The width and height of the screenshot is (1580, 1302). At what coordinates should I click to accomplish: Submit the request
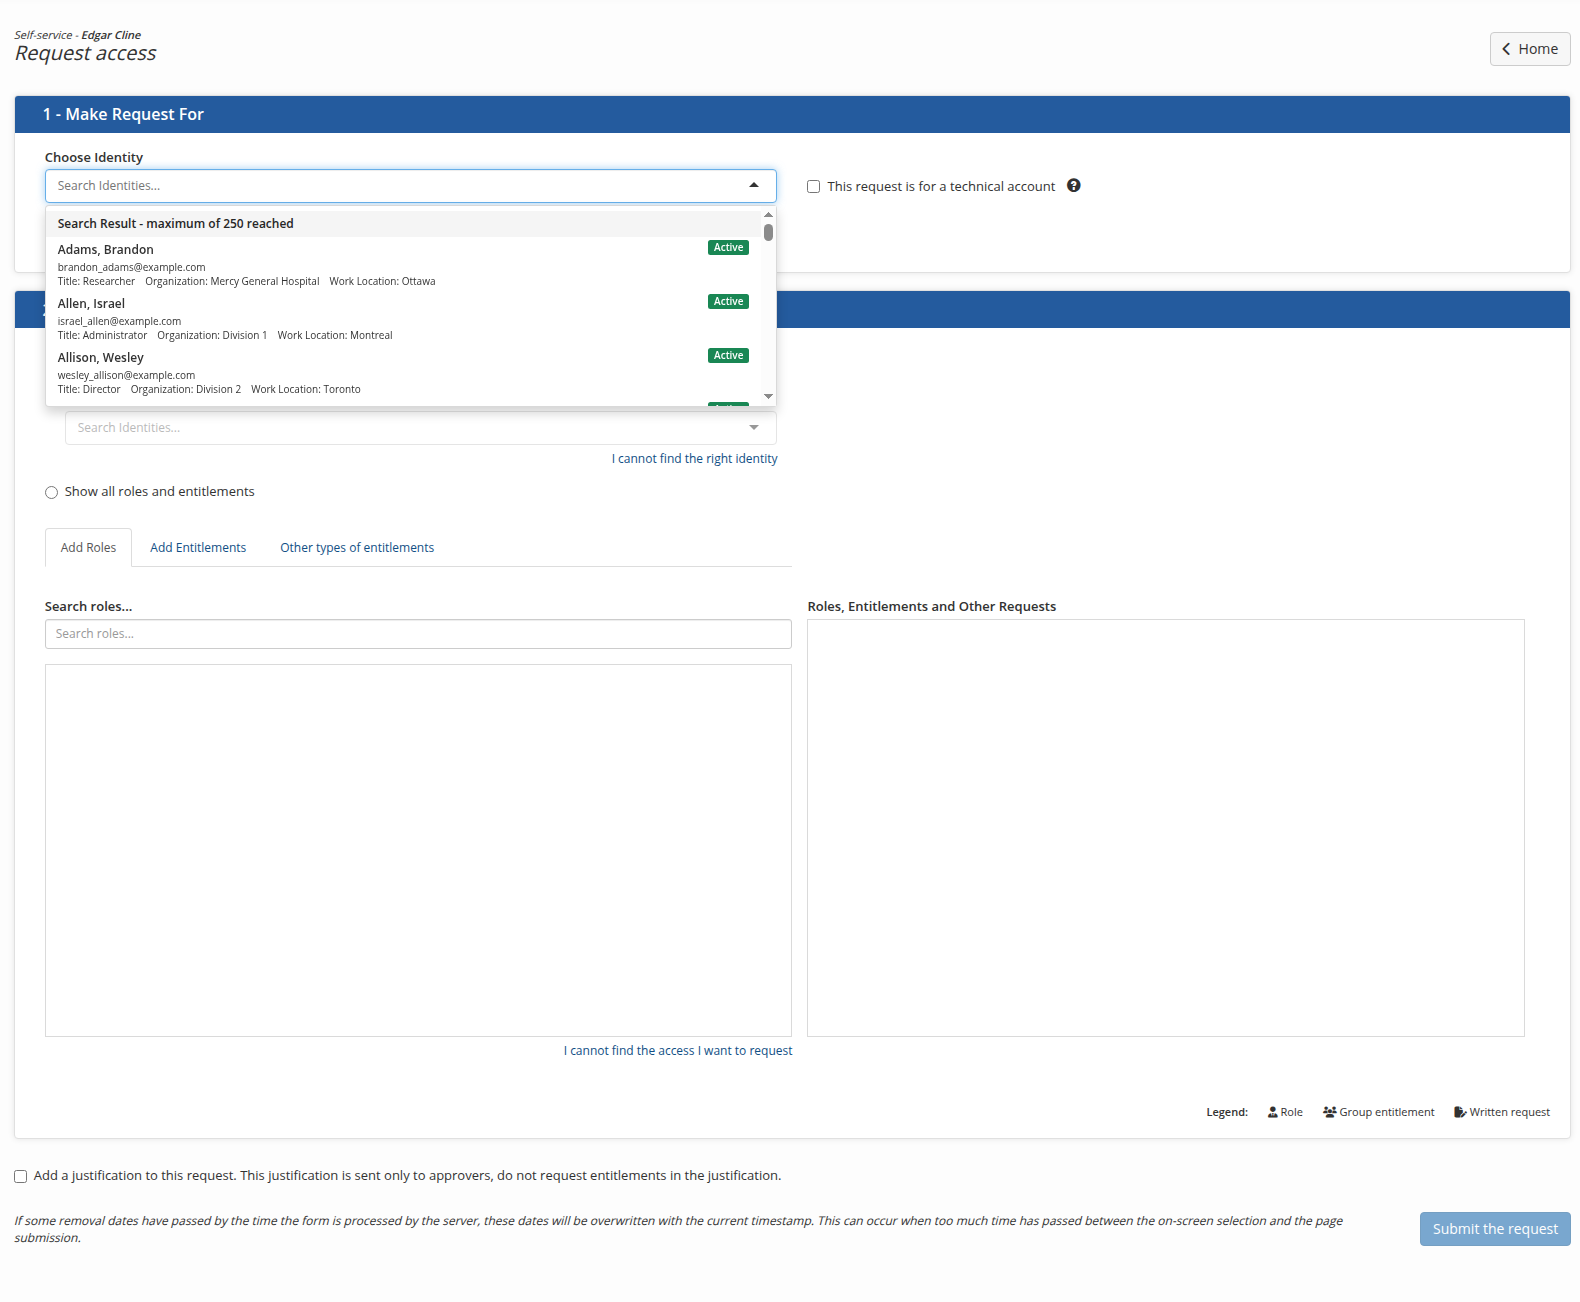coord(1495,1229)
